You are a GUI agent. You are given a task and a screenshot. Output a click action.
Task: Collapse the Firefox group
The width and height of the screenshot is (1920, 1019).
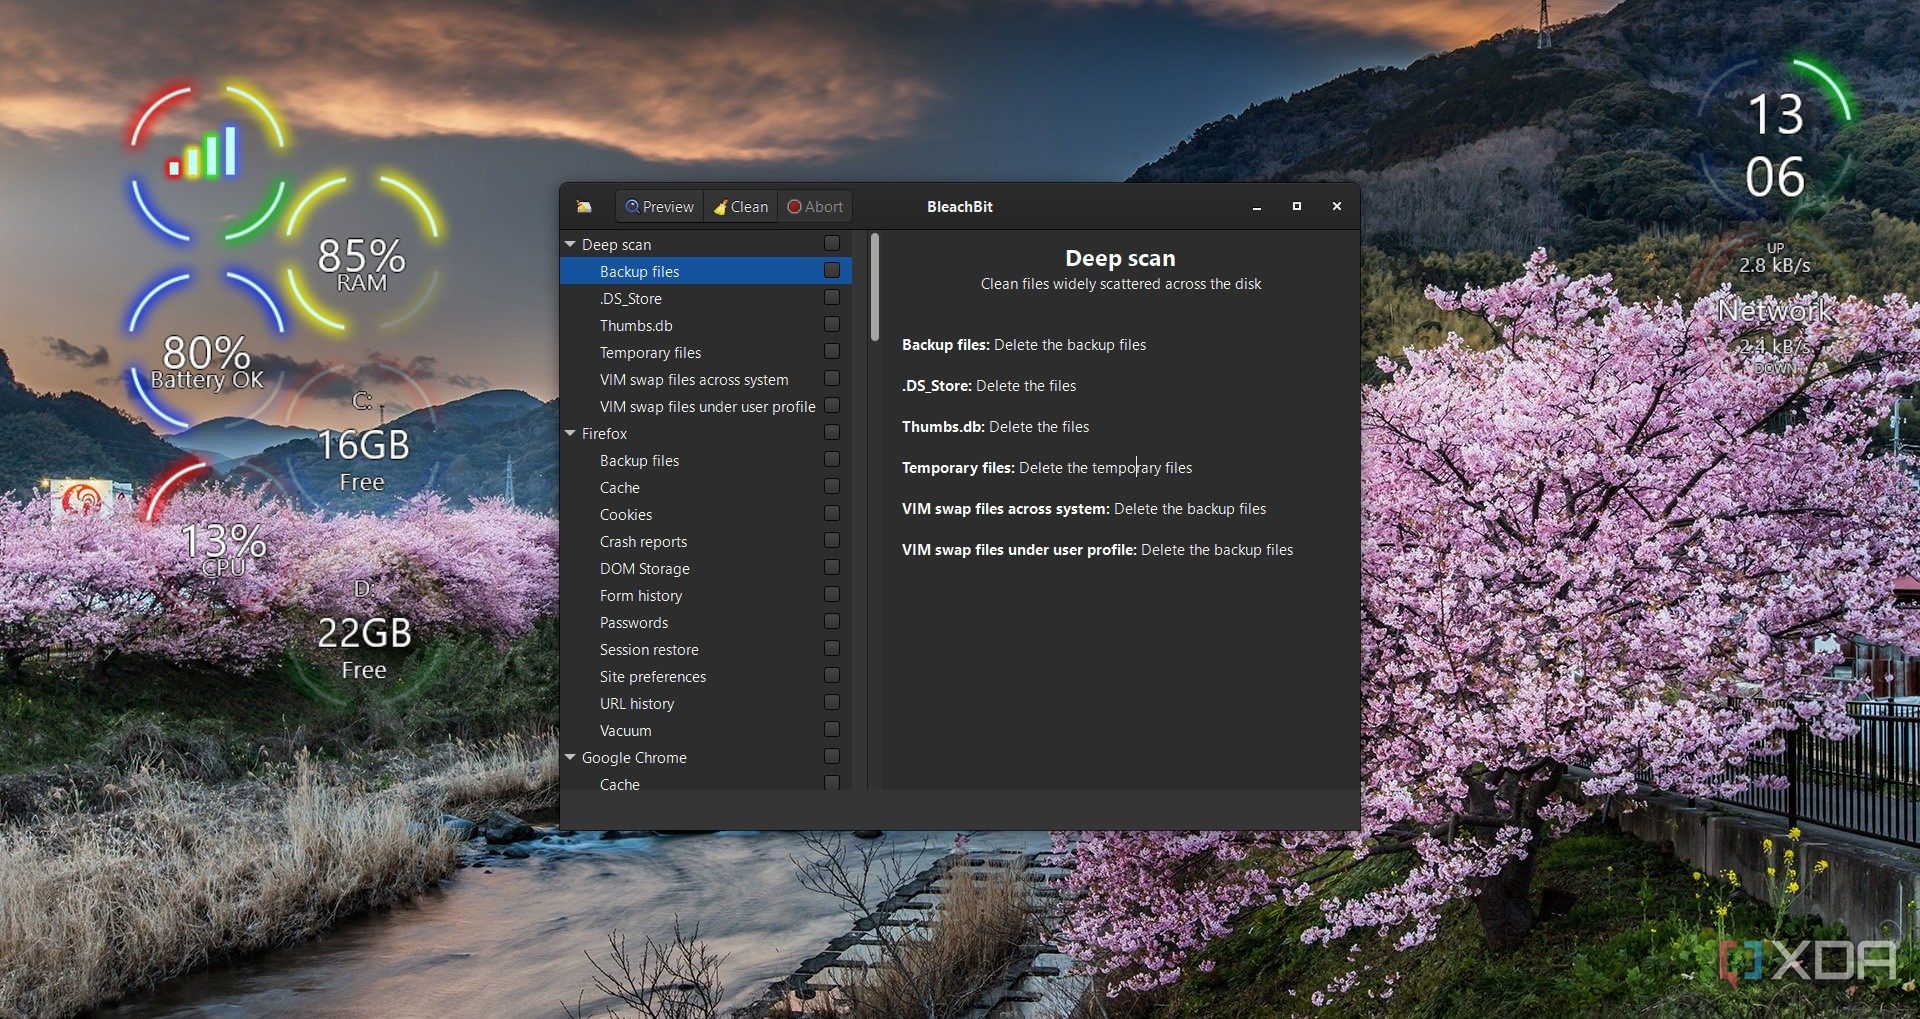point(570,433)
